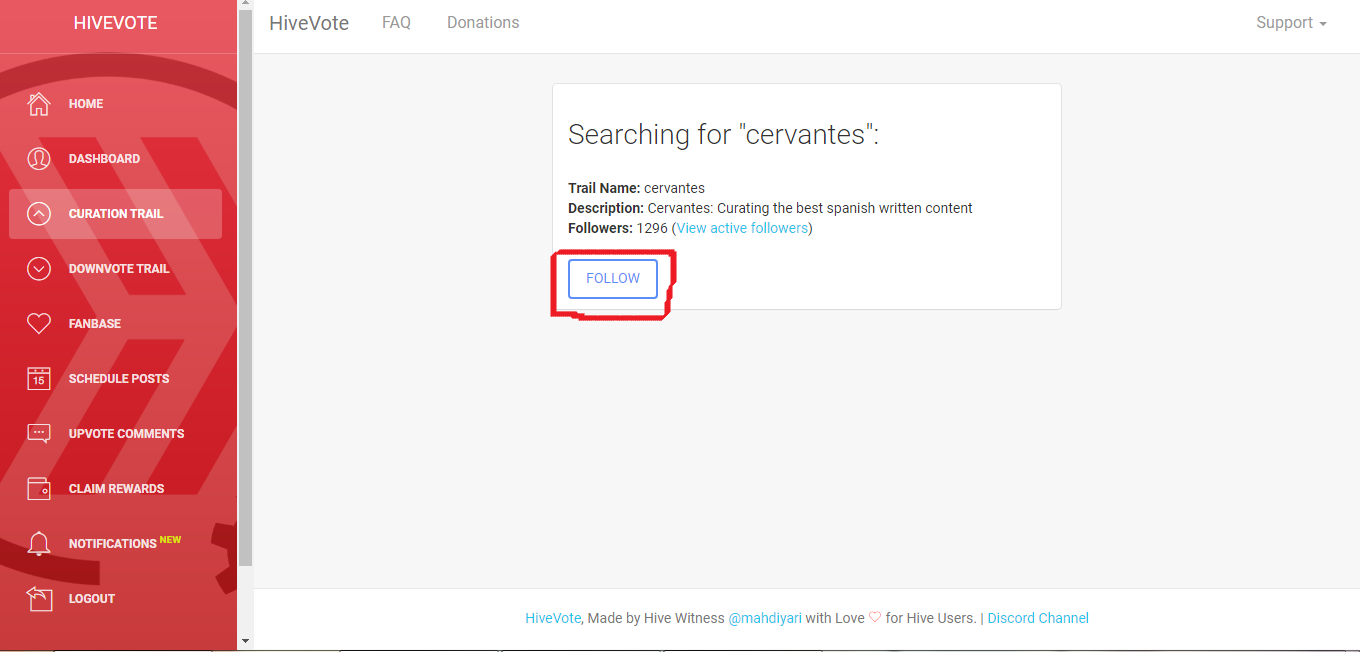Click HiveVote link in footer

pos(553,618)
